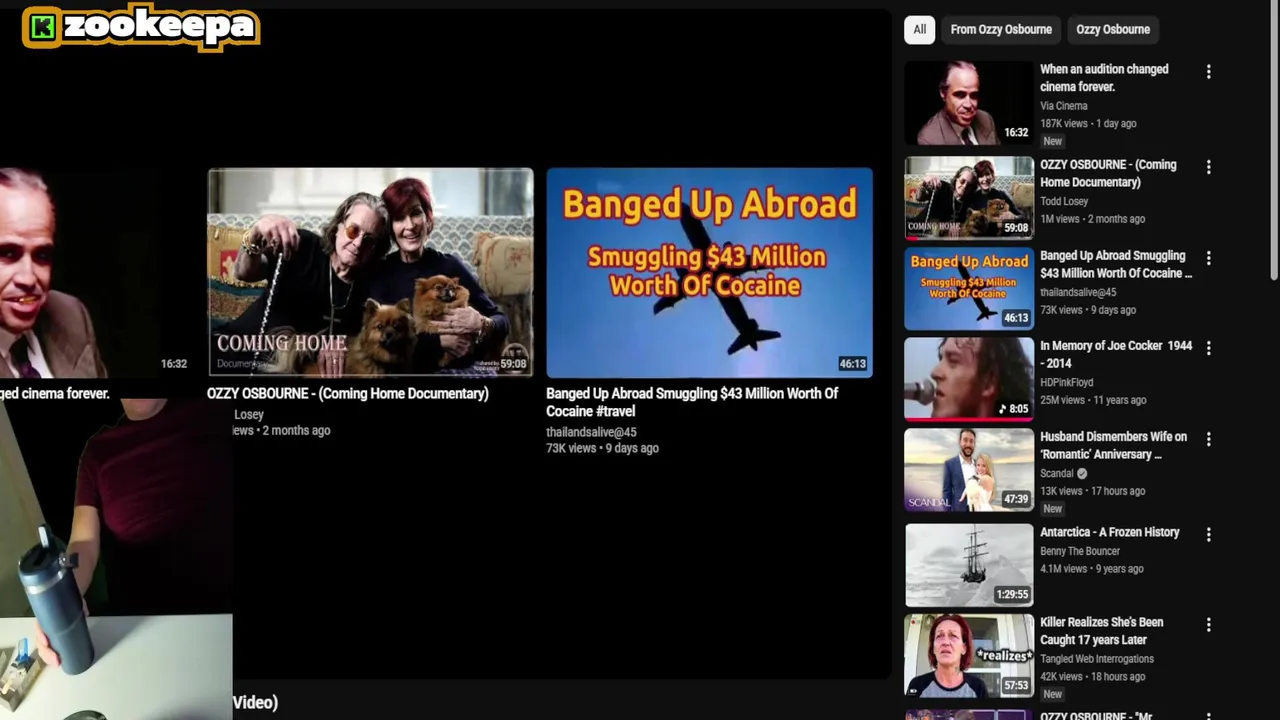Click sidebar 'thailandsalive@45' channel name
1280x720 pixels.
pos(1078,292)
